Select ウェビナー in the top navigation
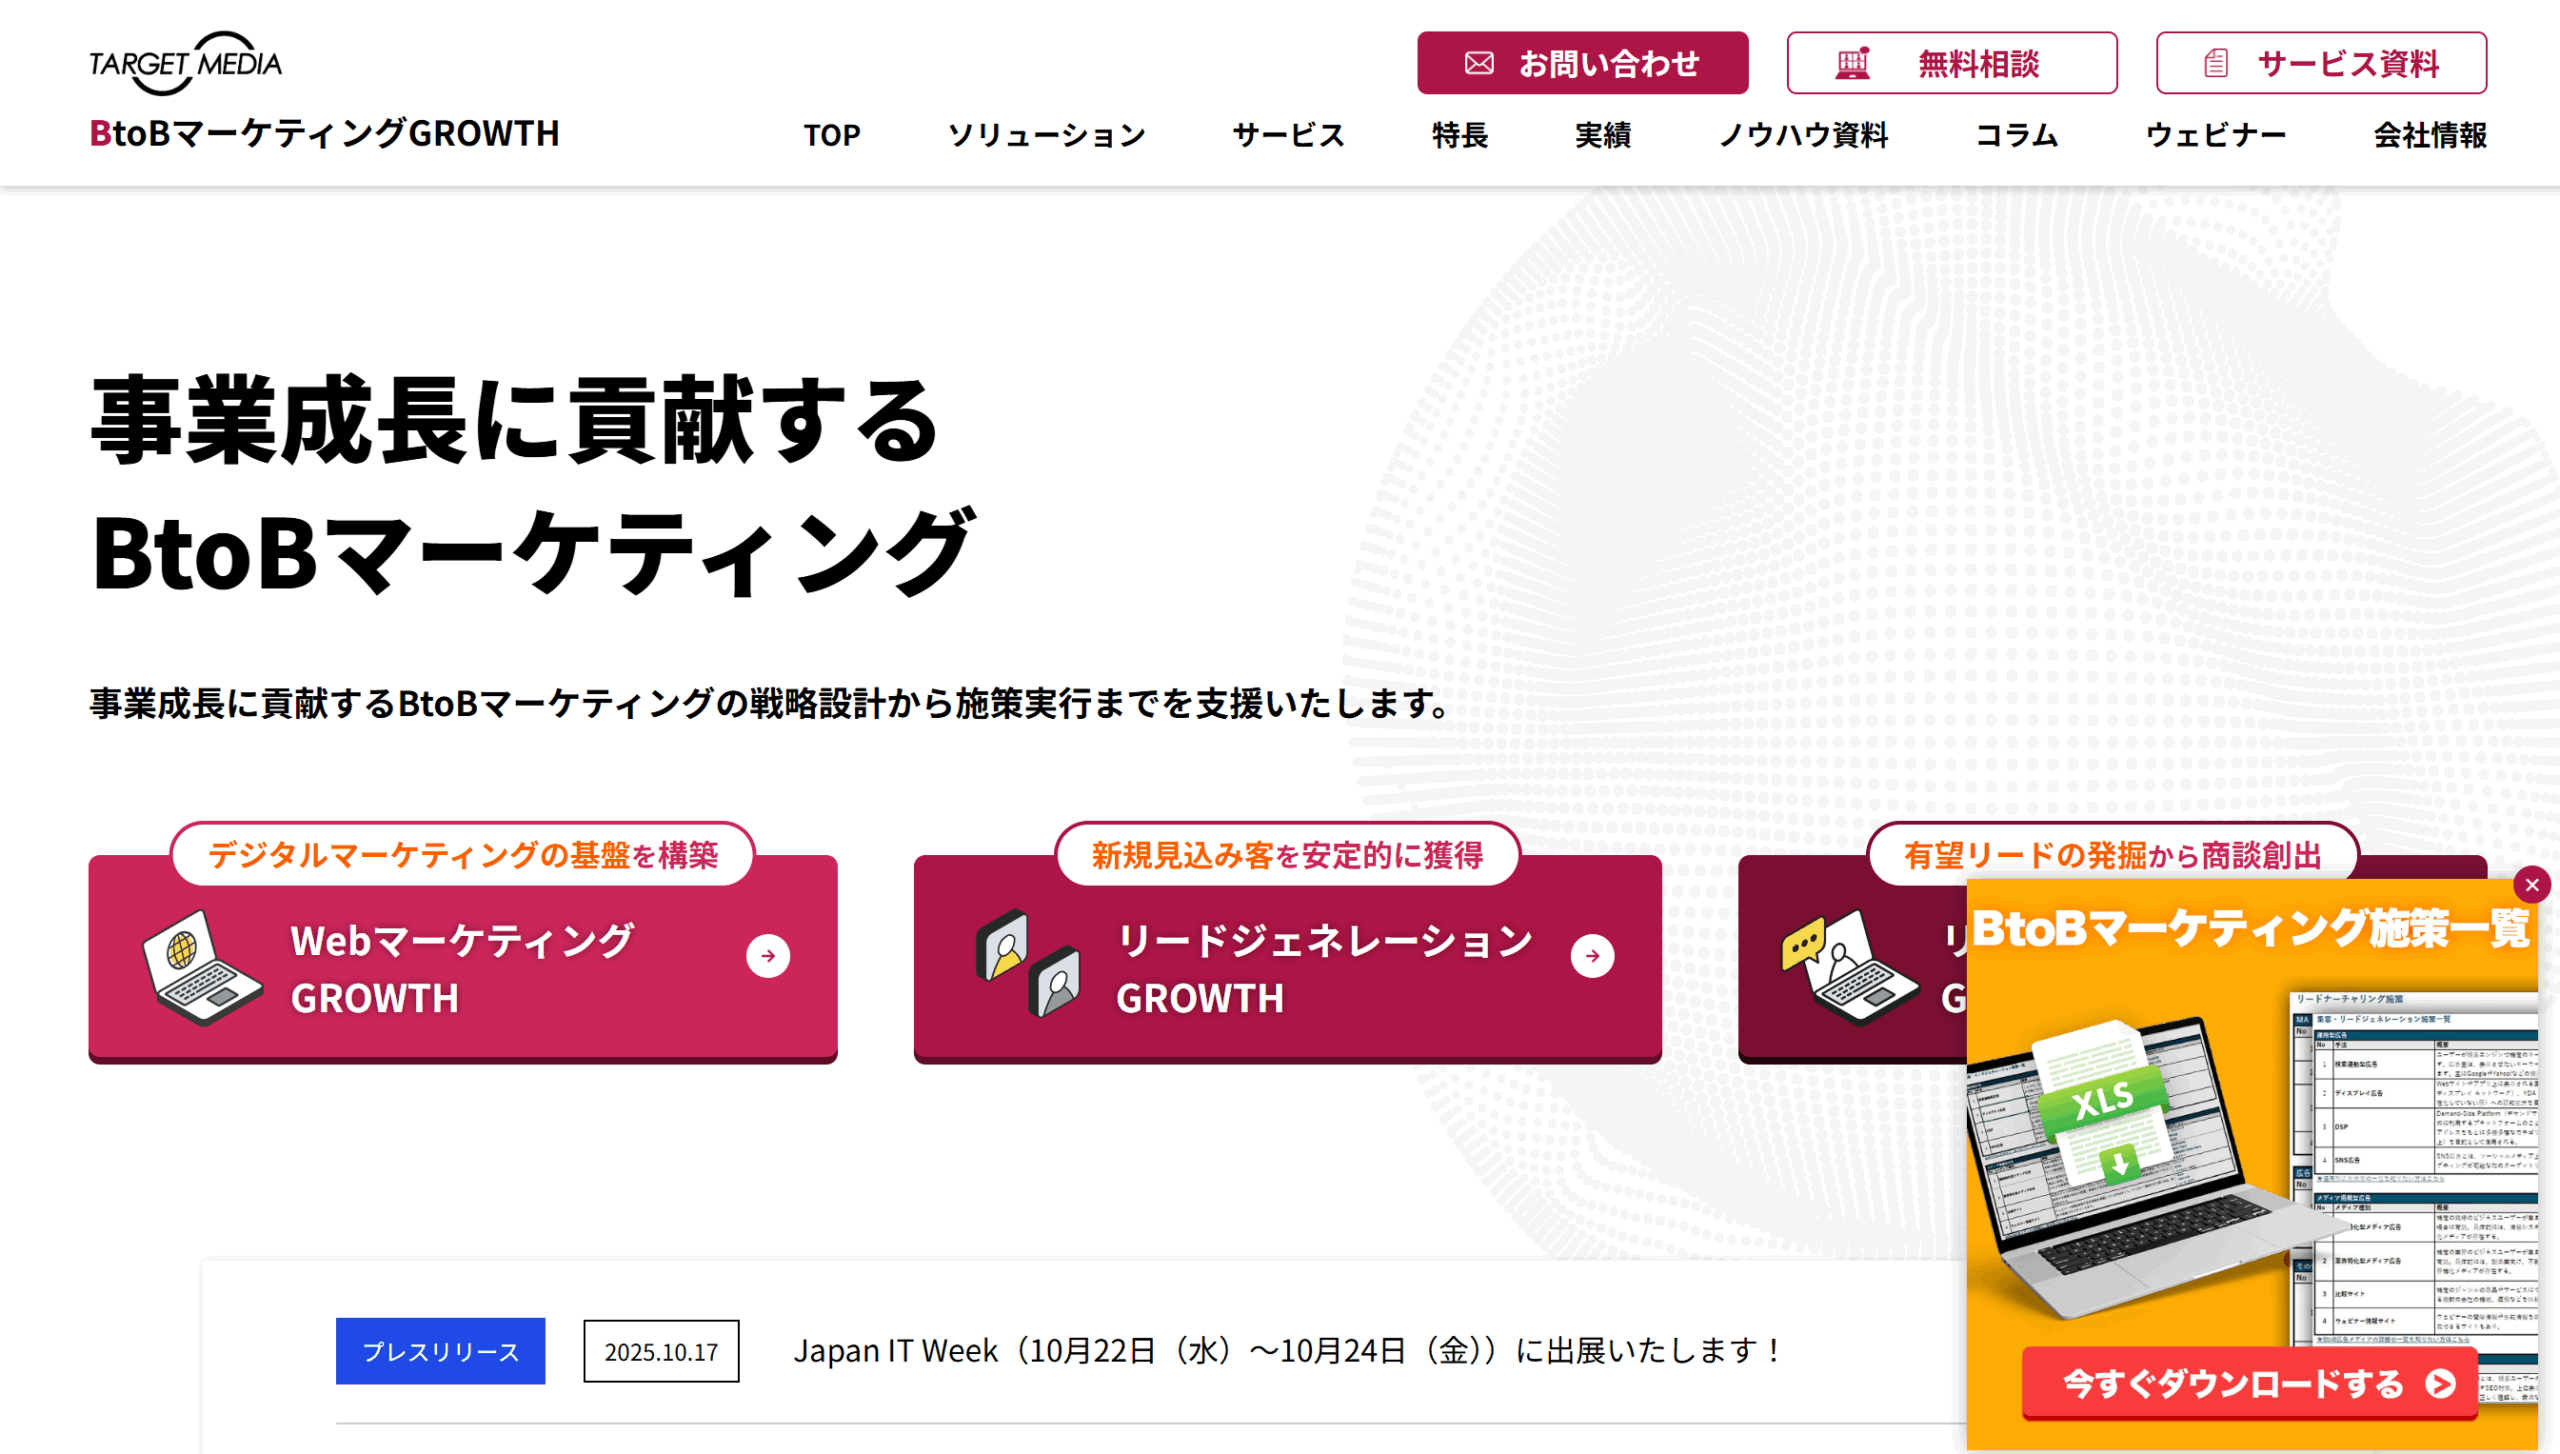This screenshot has height=1454, width=2560. coord(2216,135)
